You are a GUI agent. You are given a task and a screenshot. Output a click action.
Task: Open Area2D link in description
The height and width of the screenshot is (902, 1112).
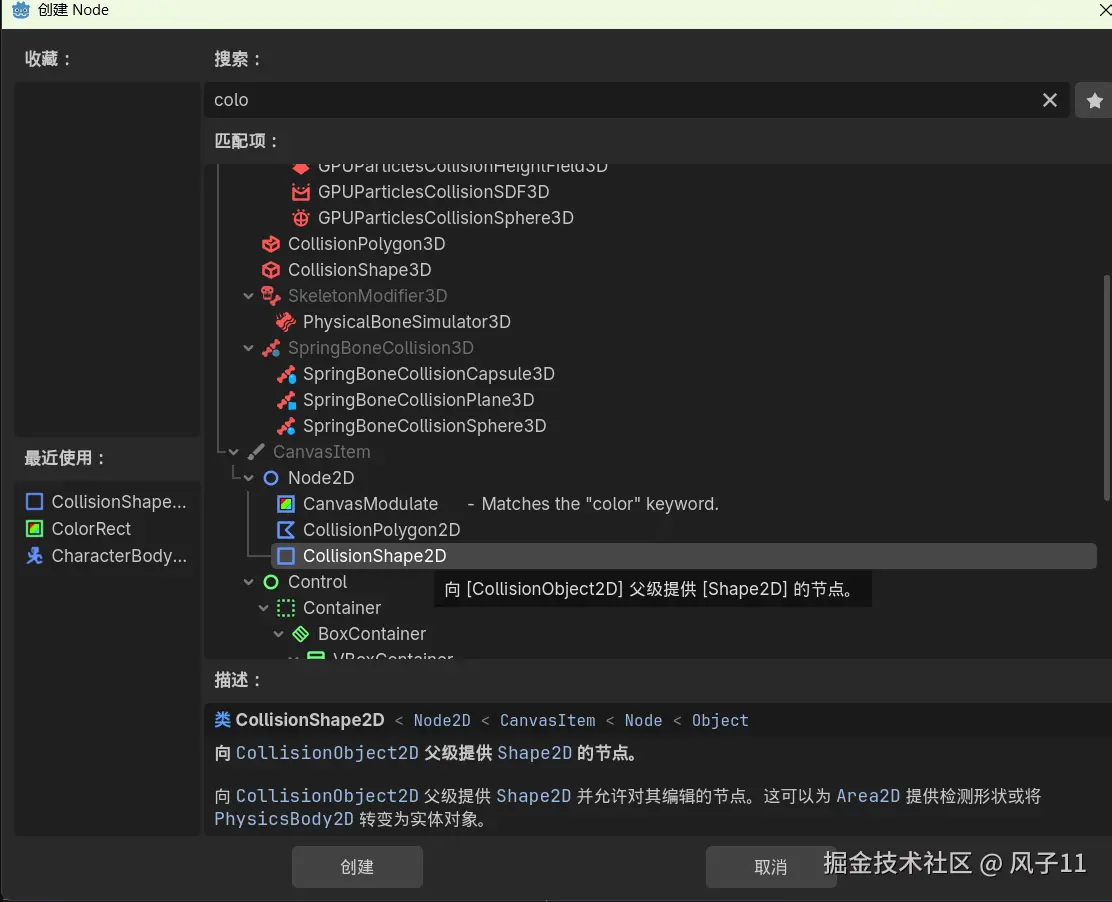[868, 796]
